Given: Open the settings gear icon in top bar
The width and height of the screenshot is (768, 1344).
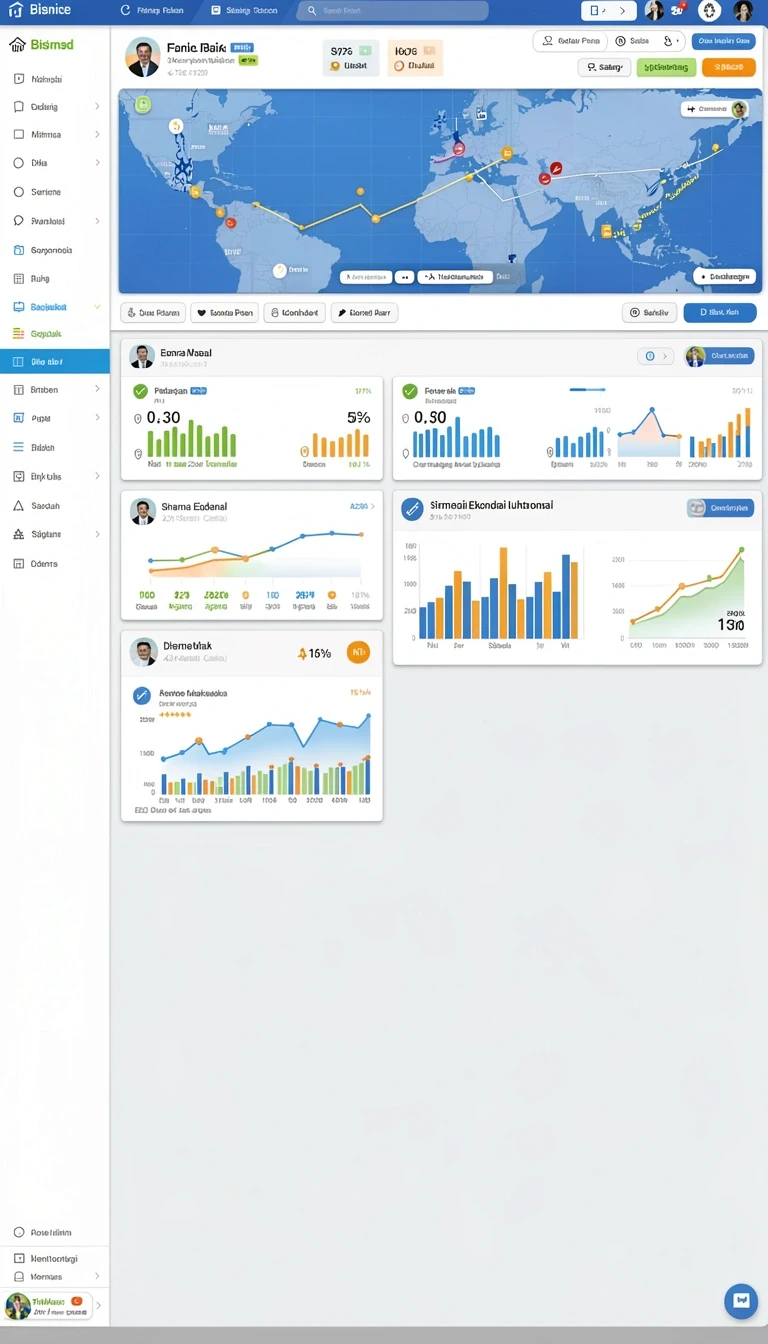Looking at the screenshot, I should click(x=709, y=11).
